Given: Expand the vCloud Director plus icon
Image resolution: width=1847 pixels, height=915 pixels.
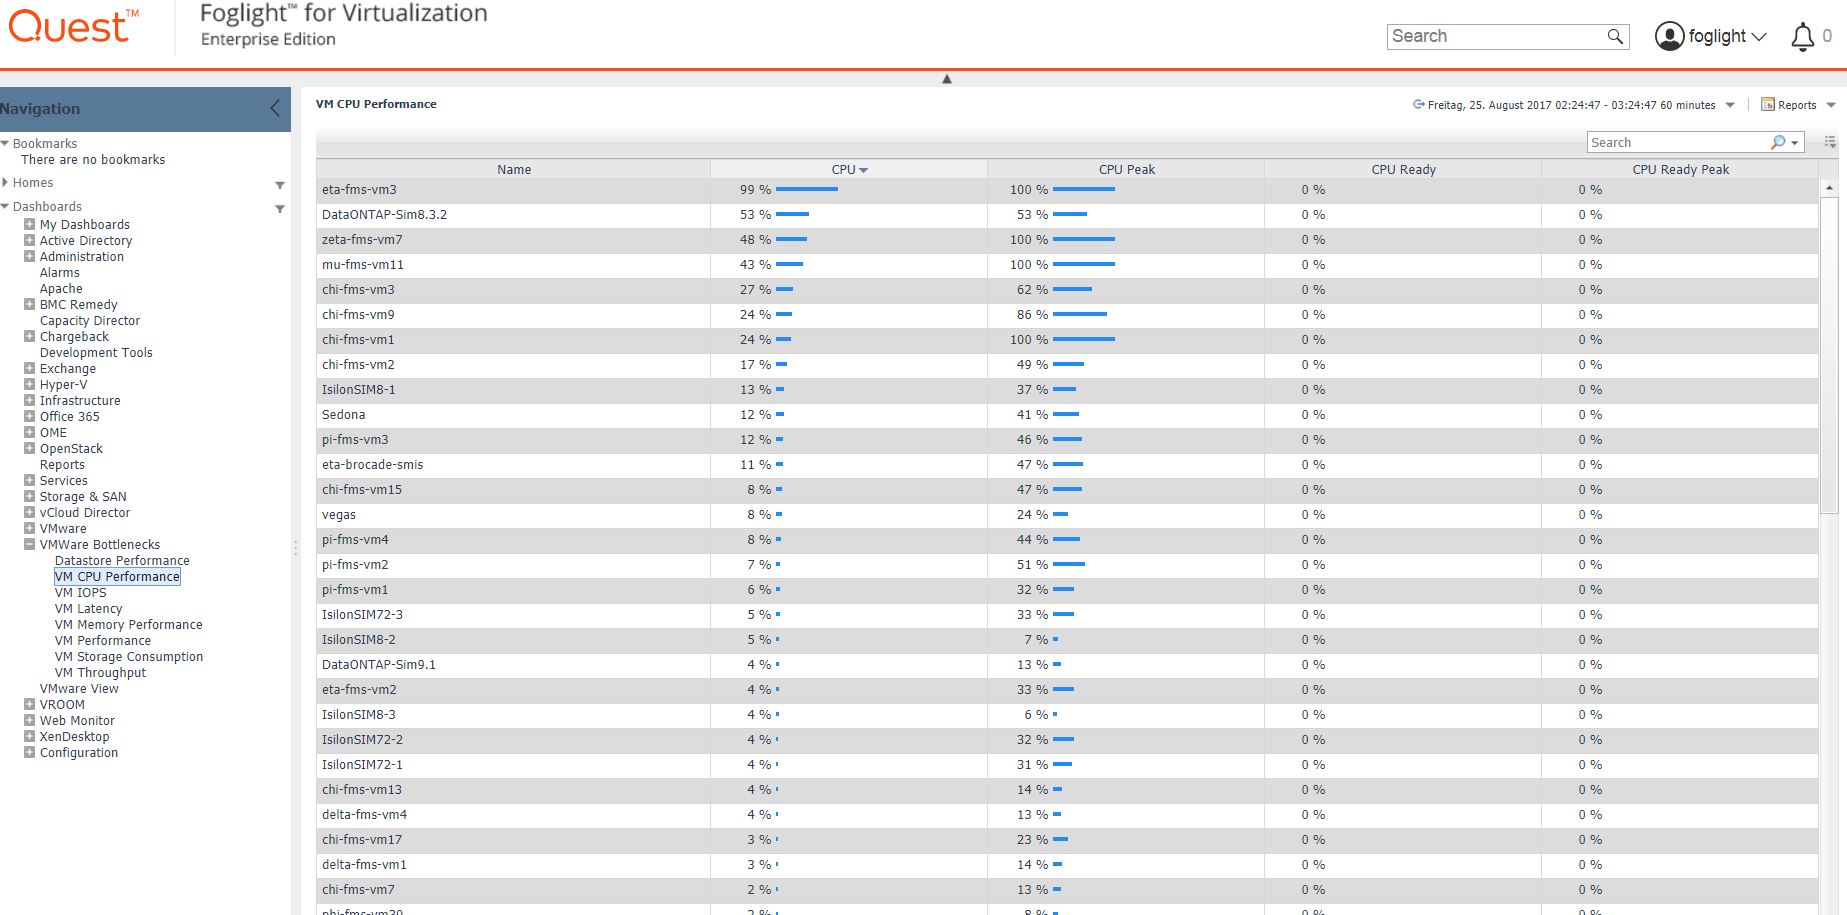Looking at the screenshot, I should pyautogui.click(x=30, y=512).
